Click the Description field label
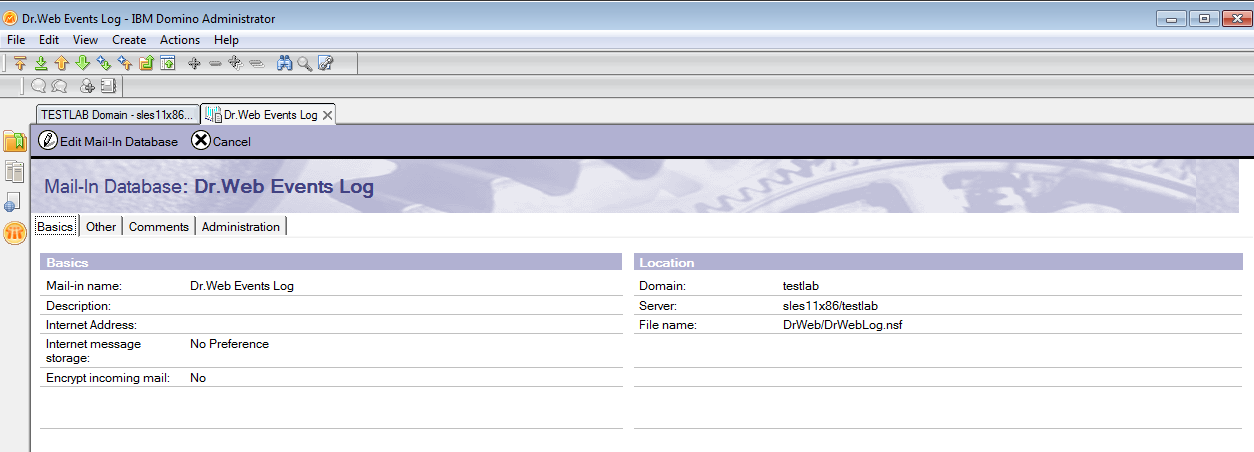Screen dimensions: 1254x452 78,306
